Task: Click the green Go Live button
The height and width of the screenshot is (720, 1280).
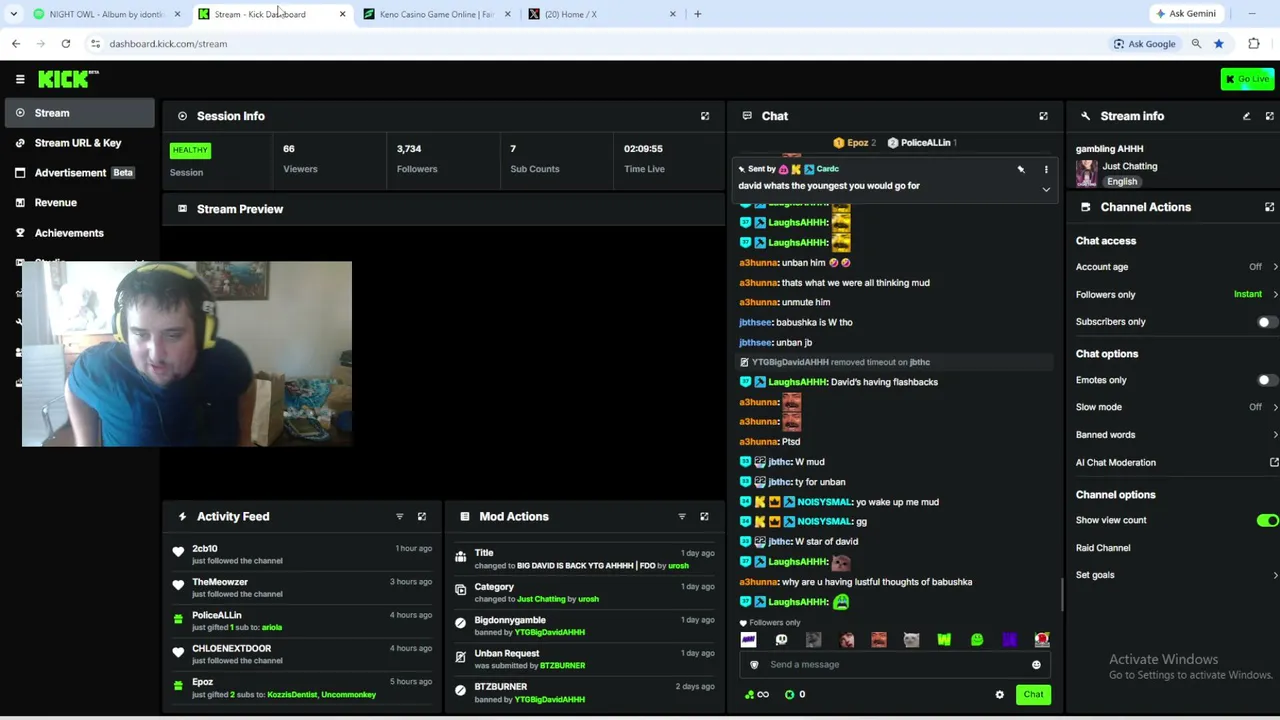Action: pos(1247,79)
